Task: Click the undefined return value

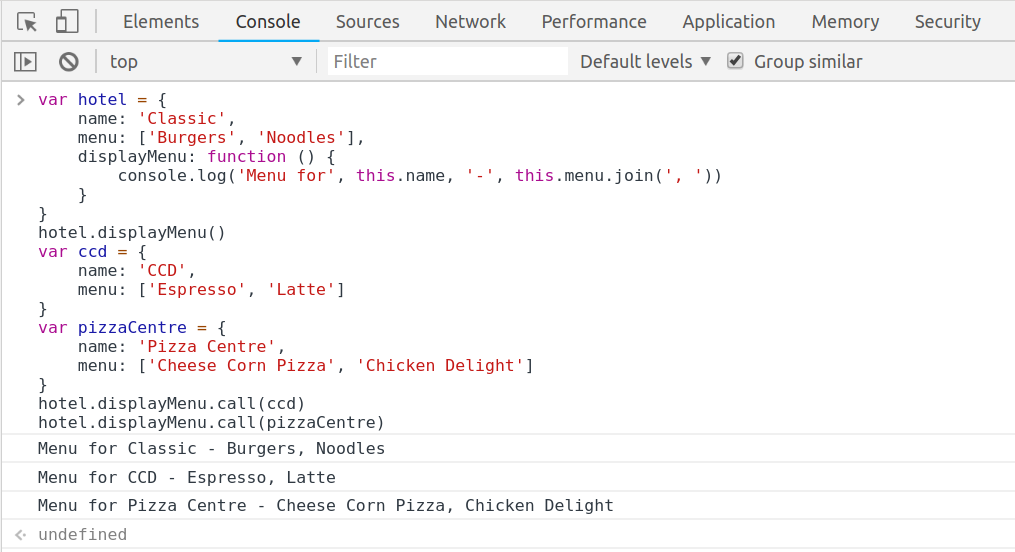Action: (x=82, y=534)
